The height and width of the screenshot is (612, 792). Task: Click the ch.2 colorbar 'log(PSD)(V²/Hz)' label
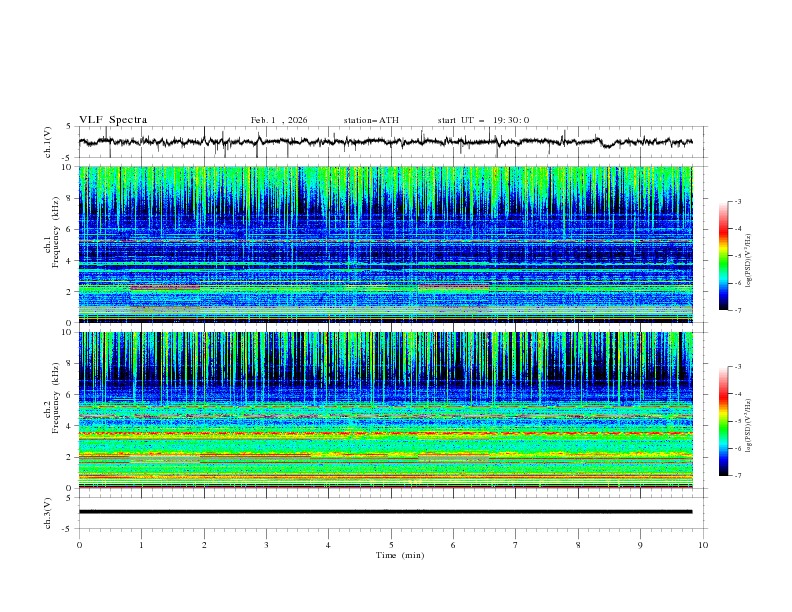tap(750, 426)
